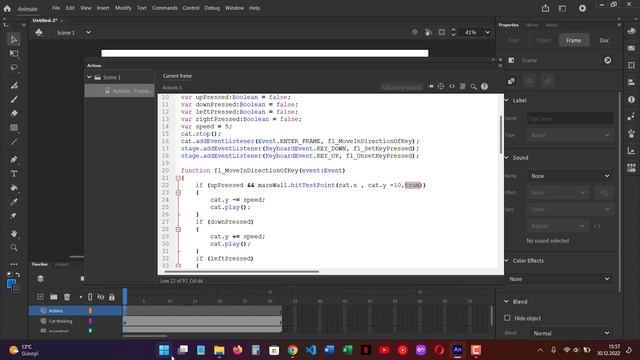Screen dimensions: 640x360
Task: Click the Pin Script icon in Actions
Action: 431,87
